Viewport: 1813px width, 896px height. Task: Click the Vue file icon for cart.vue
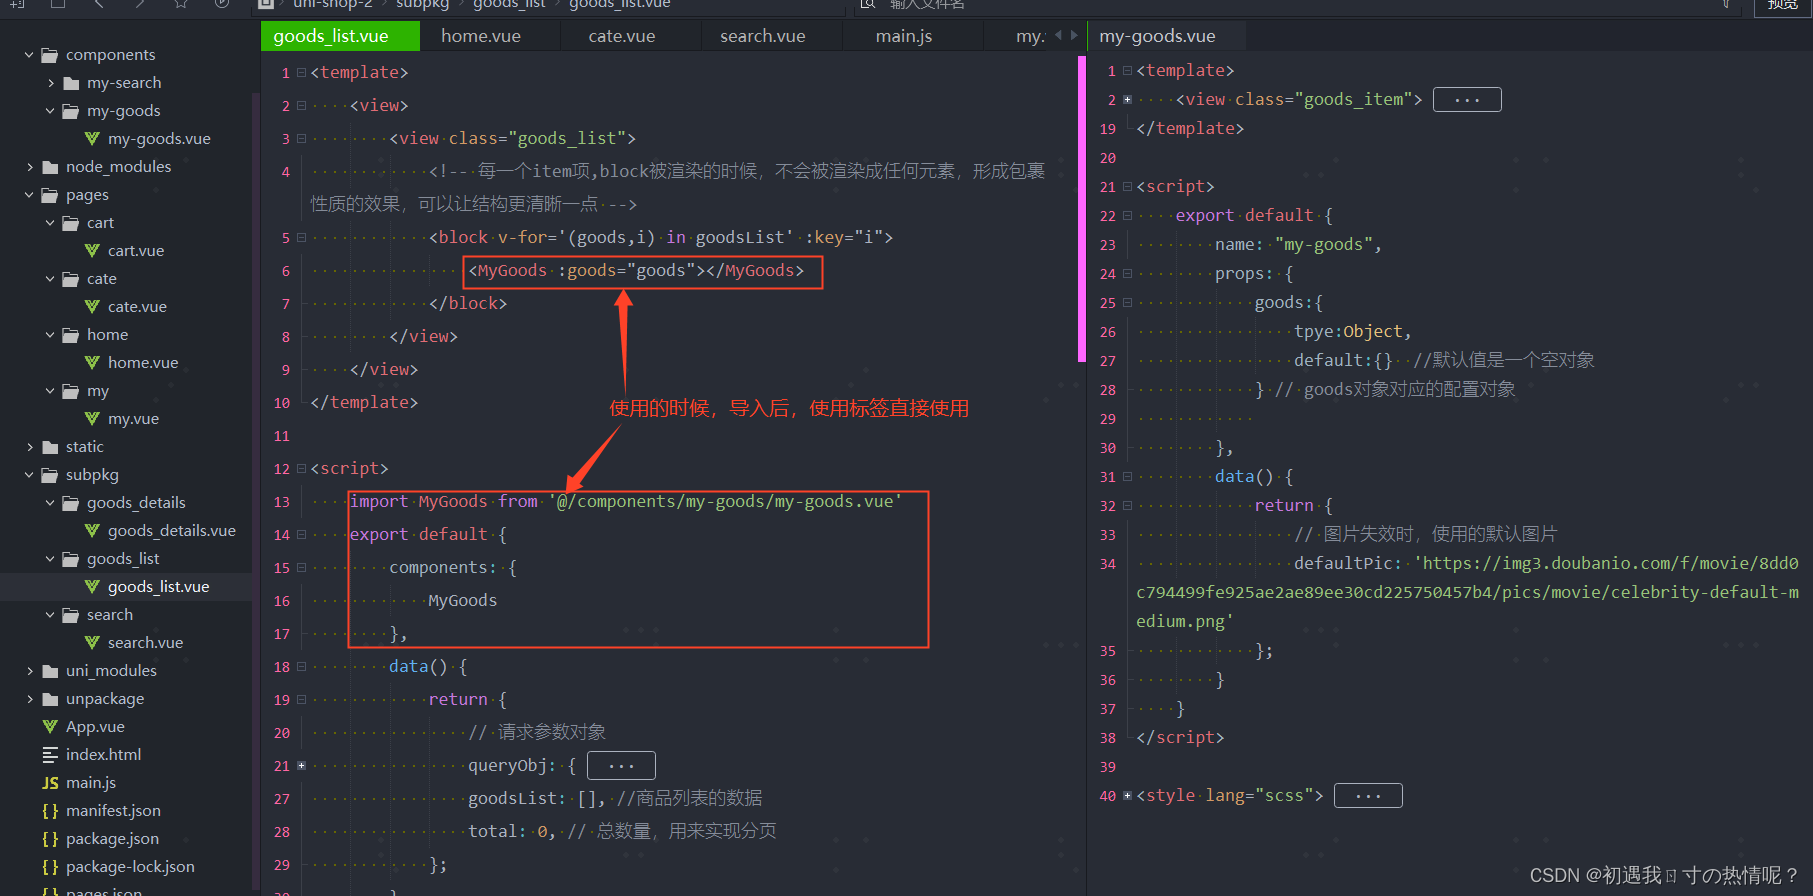click(x=92, y=251)
